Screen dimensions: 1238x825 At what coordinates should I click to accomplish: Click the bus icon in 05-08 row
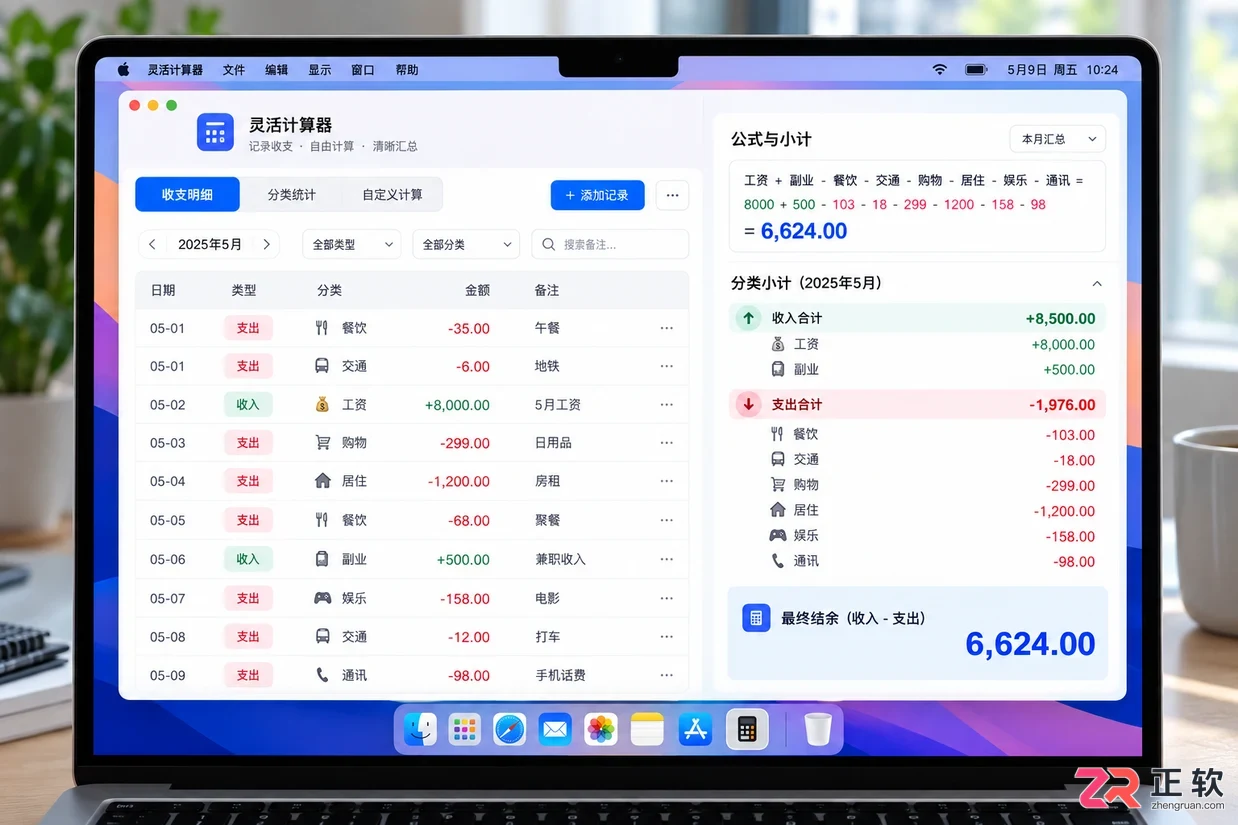pyautogui.click(x=322, y=636)
